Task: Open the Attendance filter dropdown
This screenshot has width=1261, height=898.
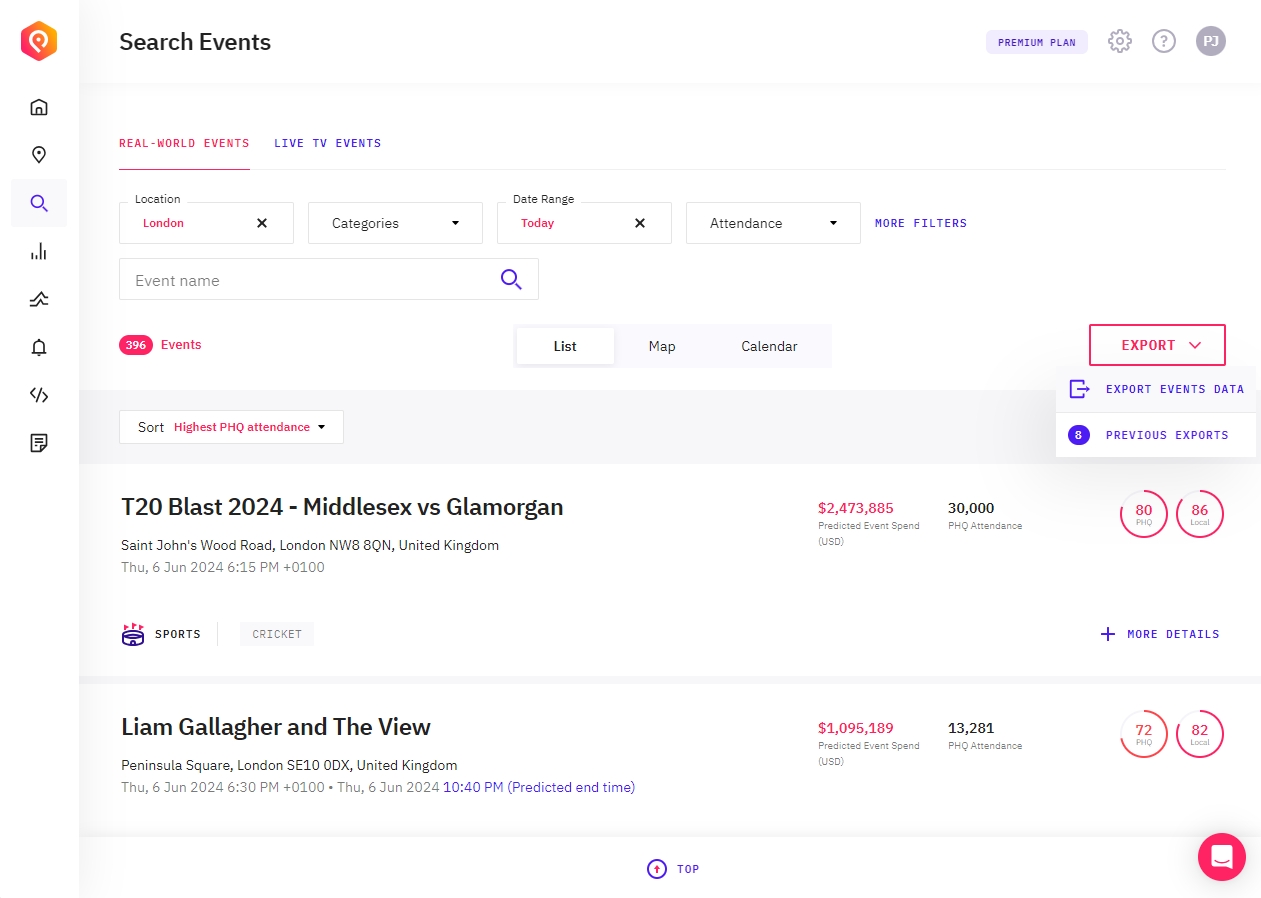Action: (773, 223)
